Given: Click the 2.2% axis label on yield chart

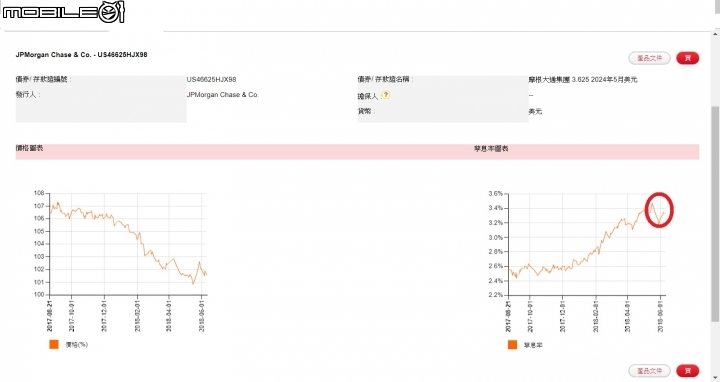Looking at the screenshot, I should pos(496,295).
